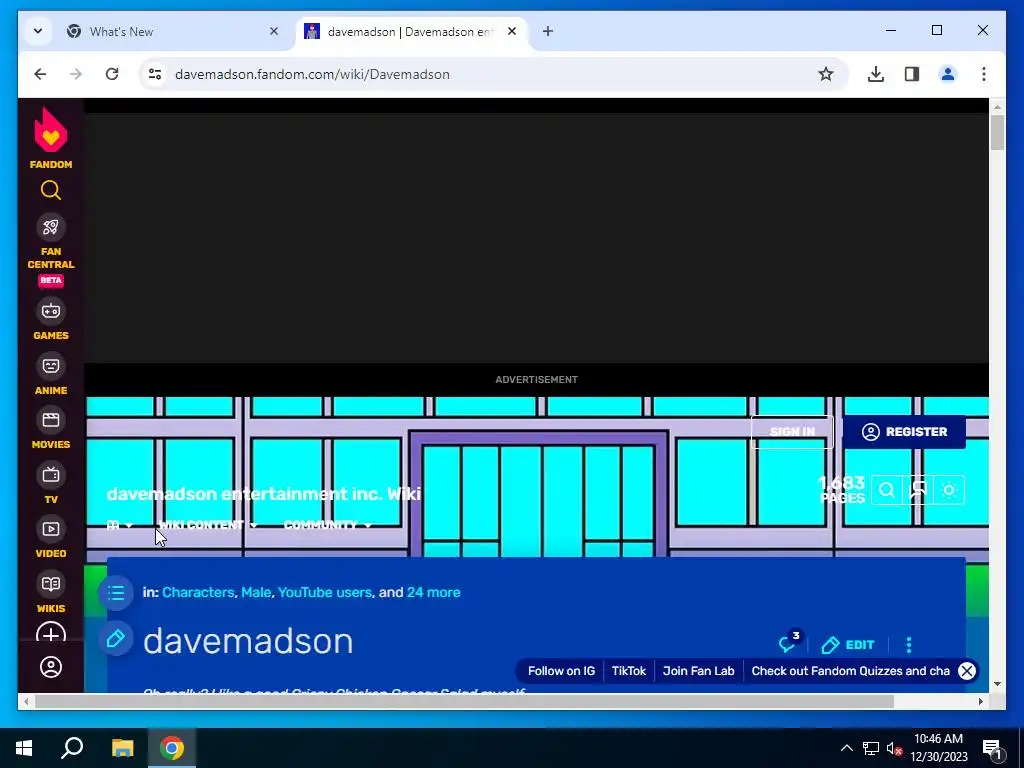Open the Fandom home logo
The width and height of the screenshot is (1024, 768).
(51, 138)
